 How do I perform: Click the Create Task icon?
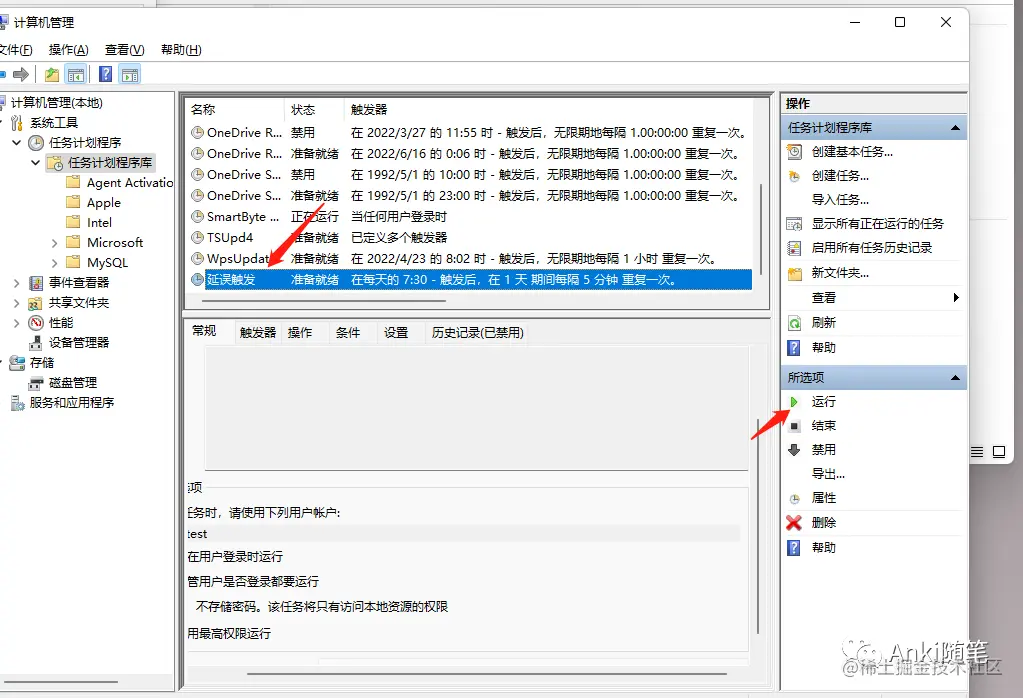(794, 176)
